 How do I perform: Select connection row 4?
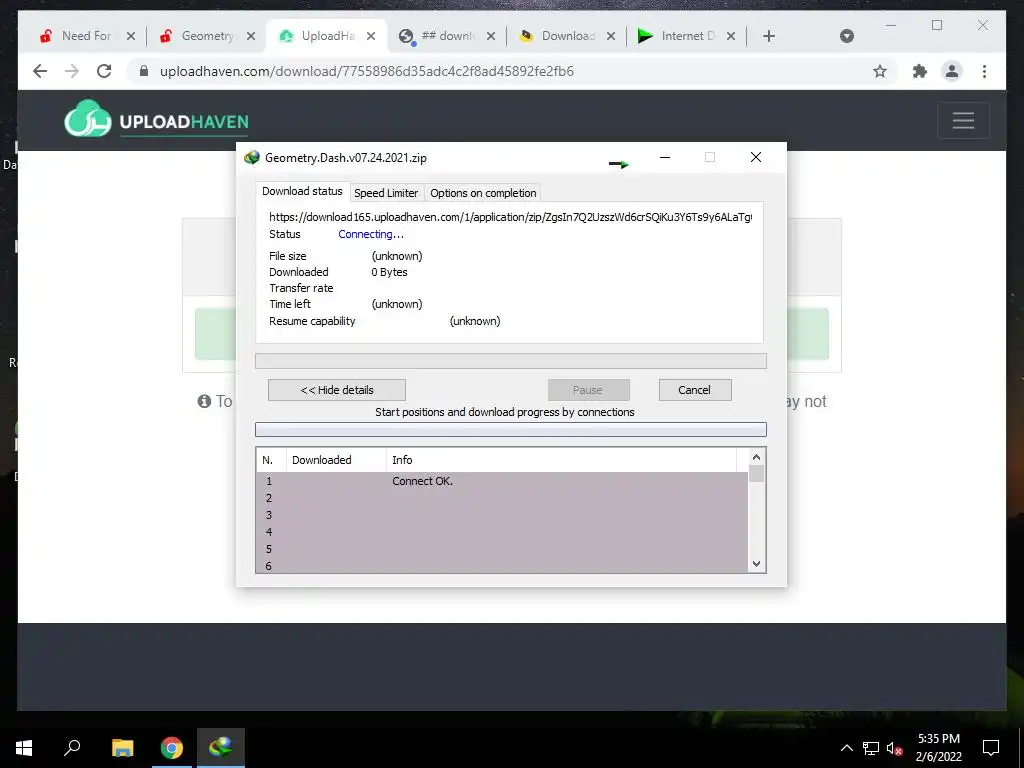[x=502, y=532]
